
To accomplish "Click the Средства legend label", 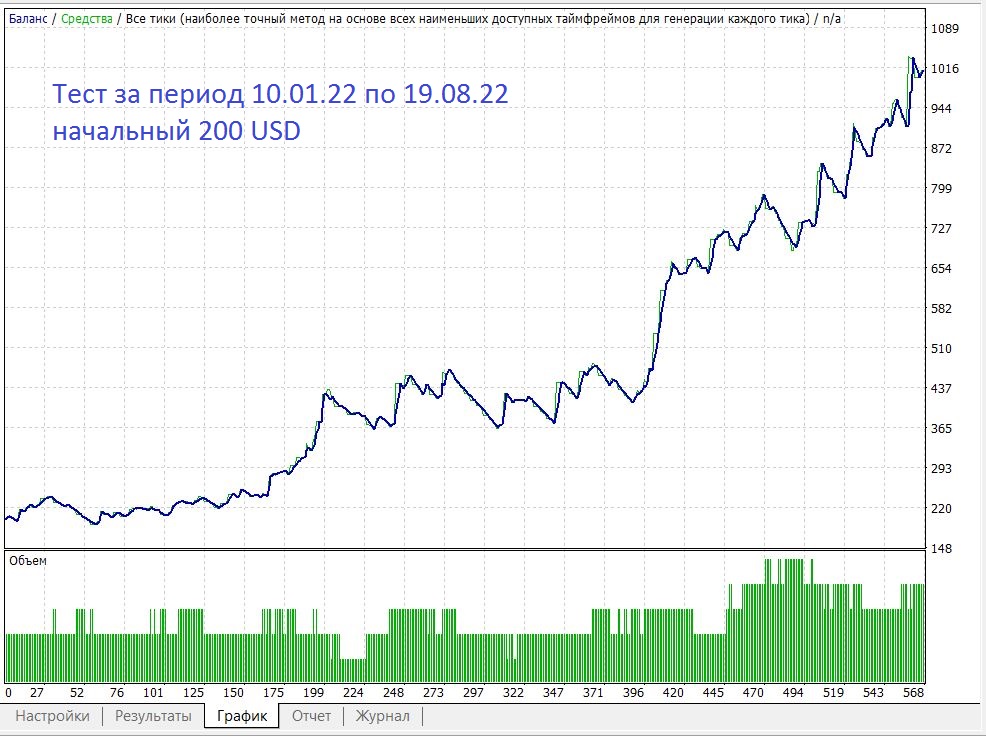I will point(87,19).
